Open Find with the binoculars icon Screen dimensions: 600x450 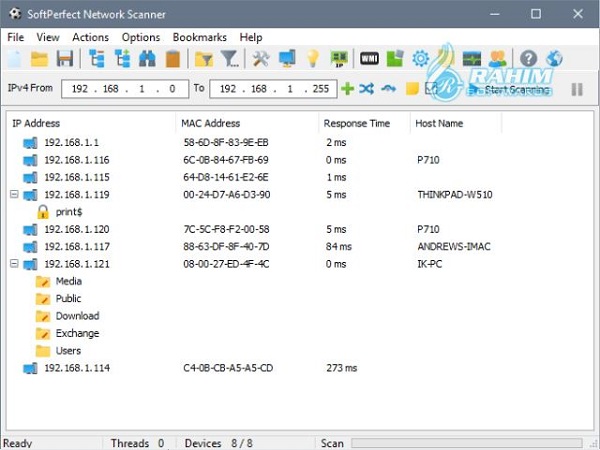click(x=147, y=59)
